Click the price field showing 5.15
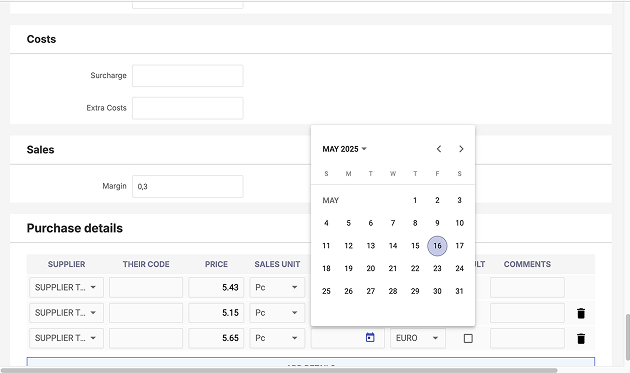The image size is (630, 373). click(x=216, y=313)
